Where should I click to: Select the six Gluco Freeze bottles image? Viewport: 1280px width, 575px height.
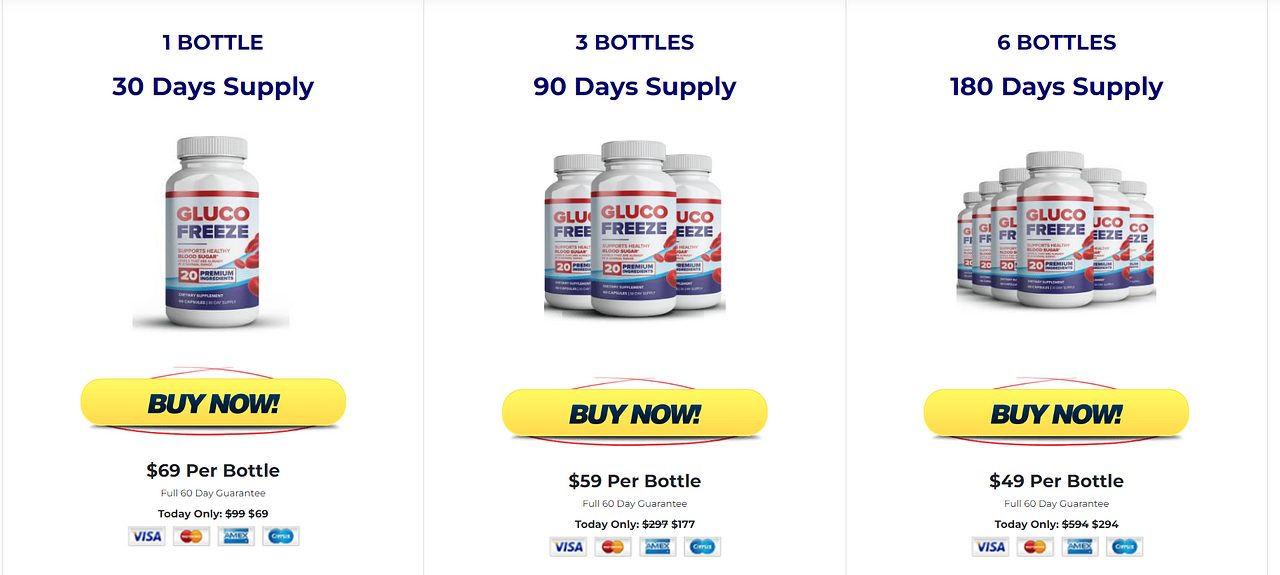1056,227
